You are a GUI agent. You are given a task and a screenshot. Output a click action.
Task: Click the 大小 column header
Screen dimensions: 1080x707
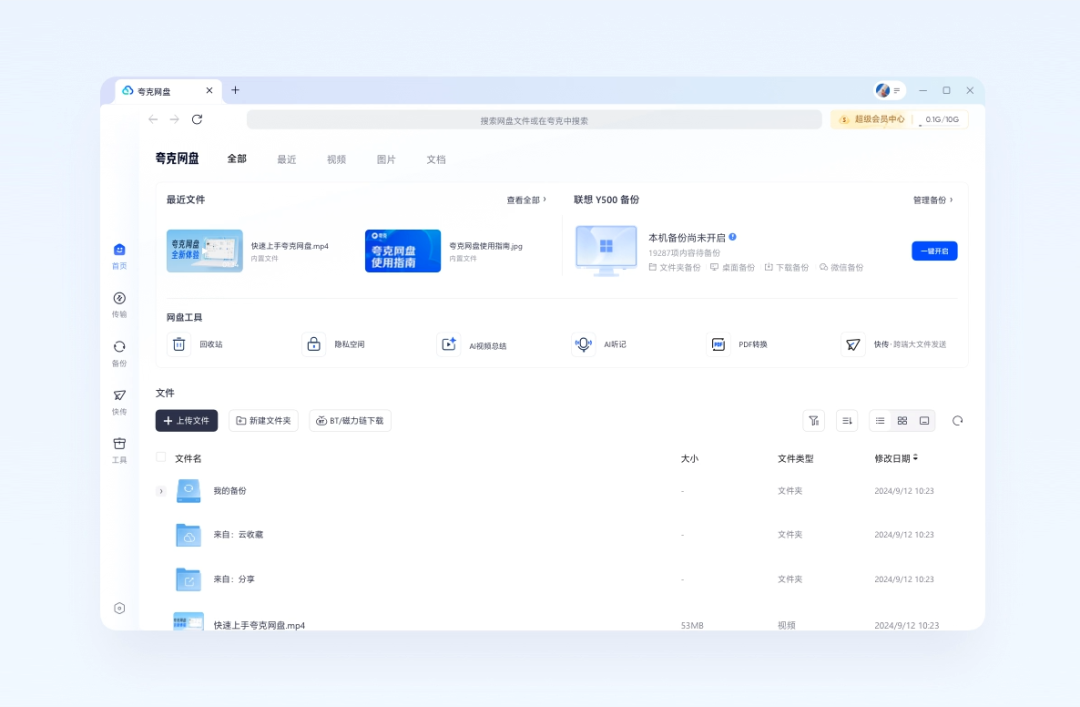click(x=689, y=458)
